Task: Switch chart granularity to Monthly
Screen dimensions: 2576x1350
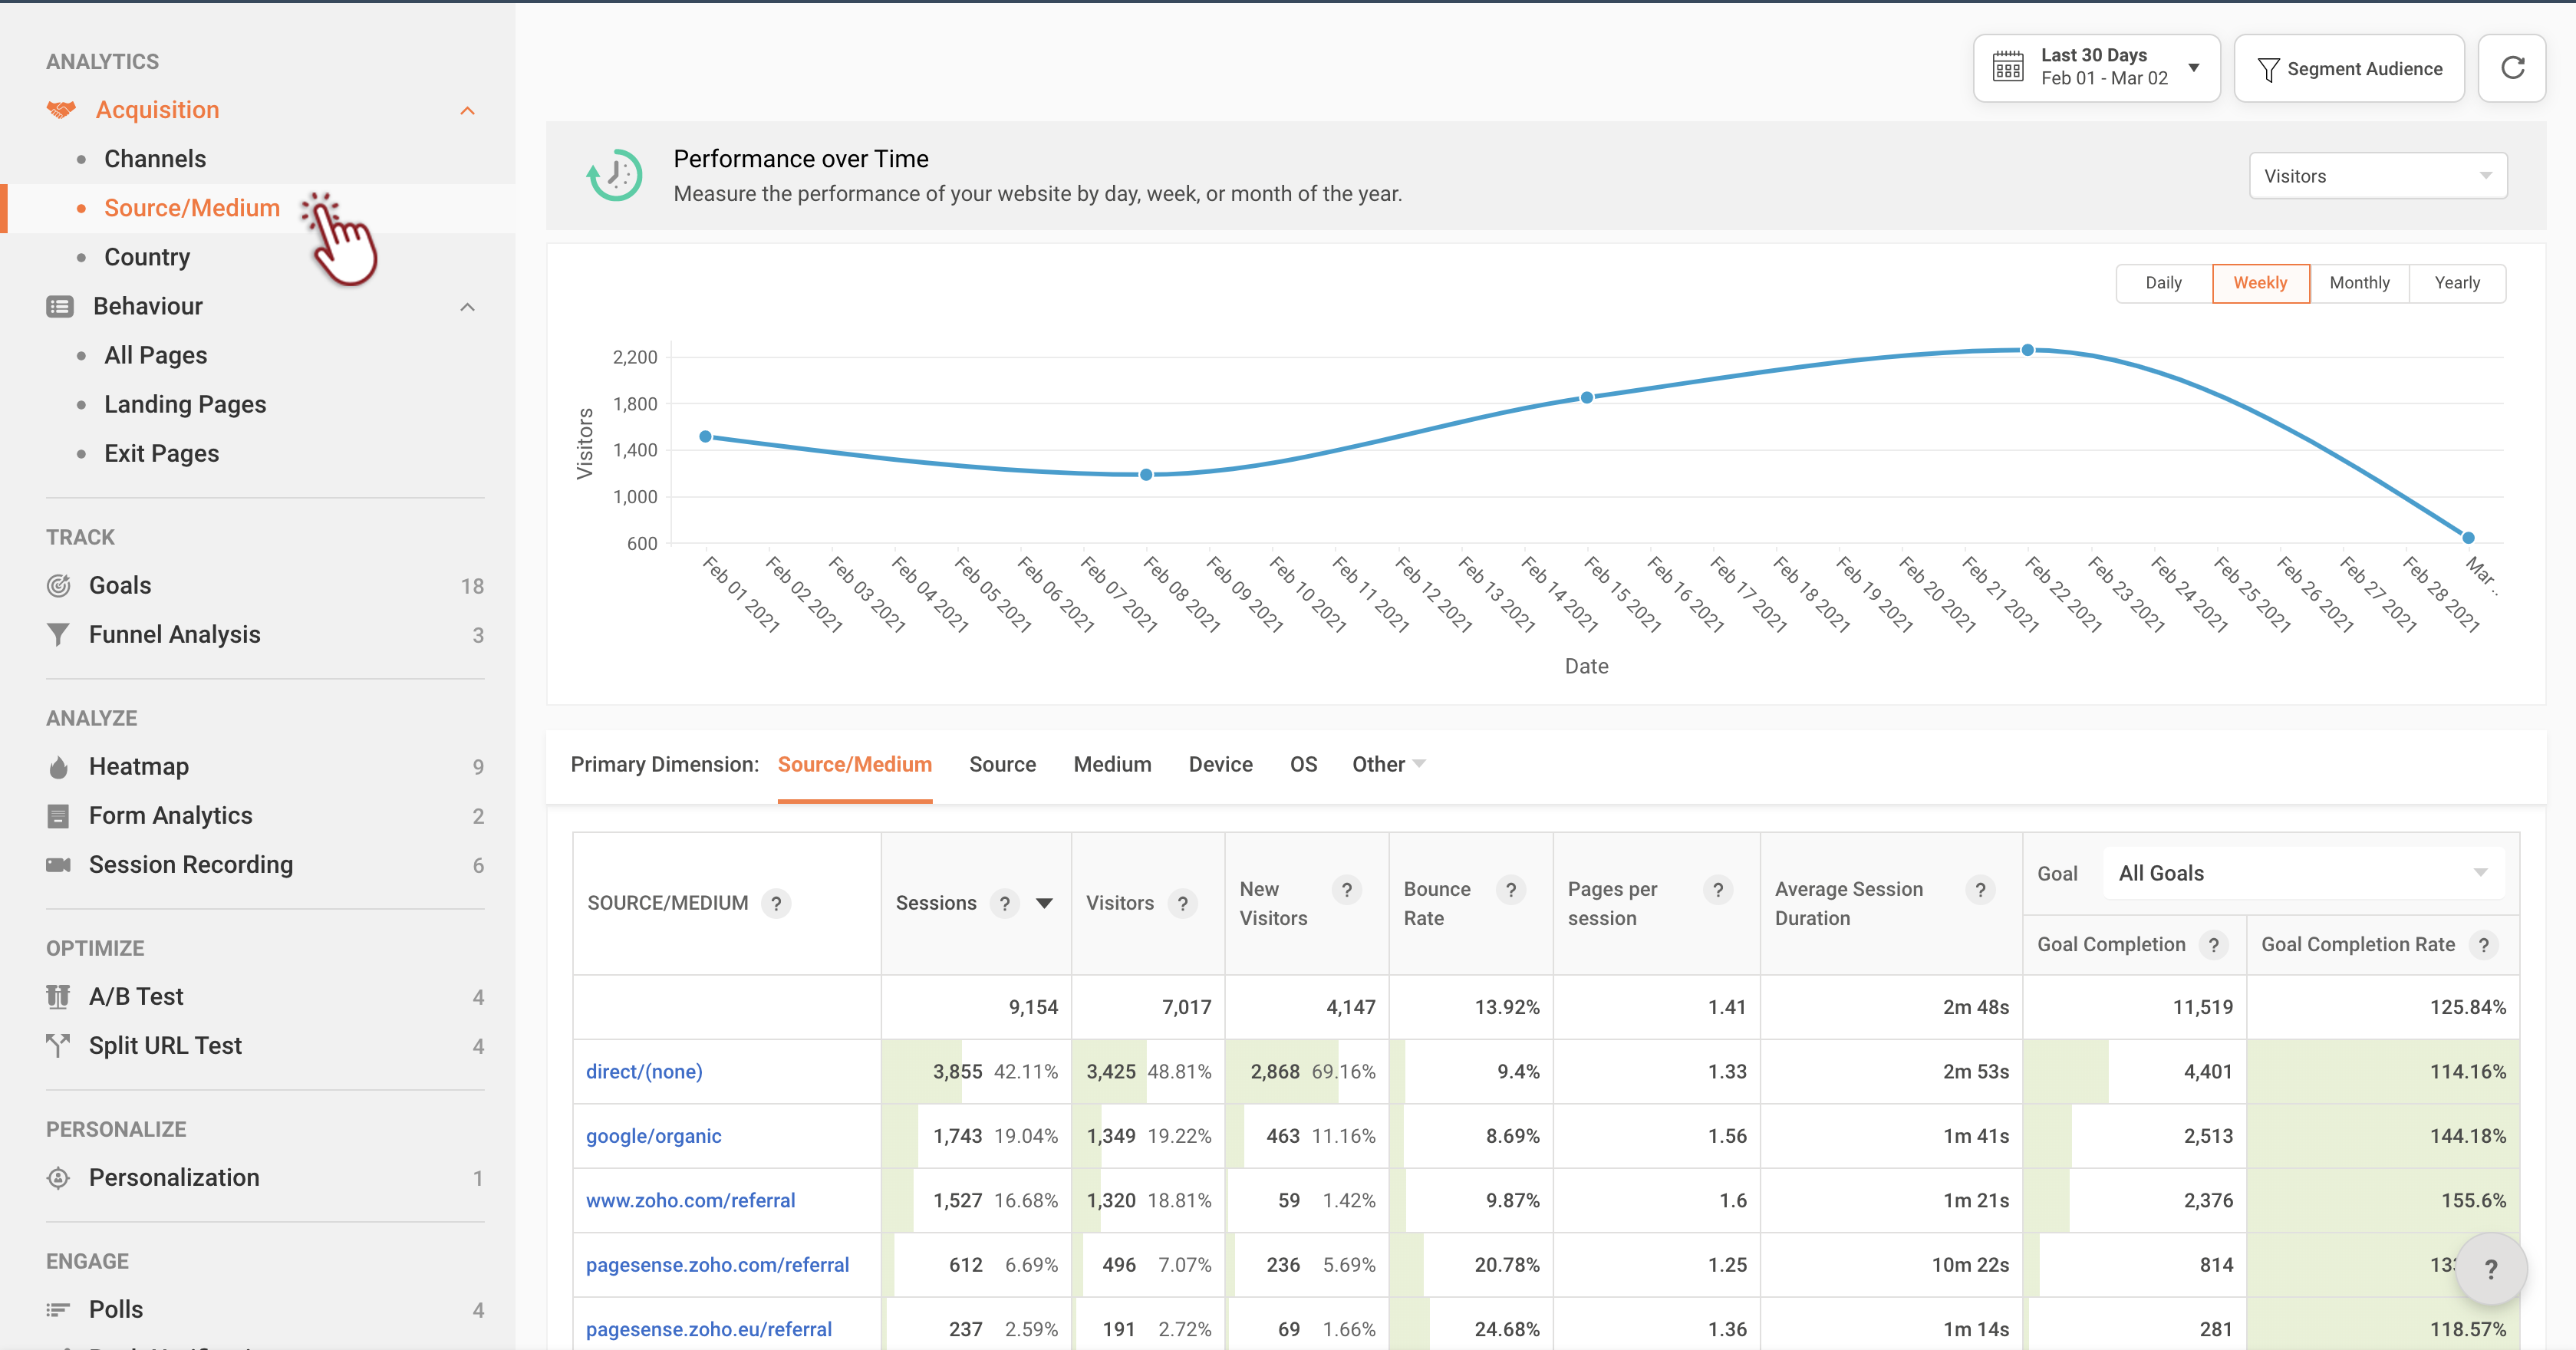Action: (2359, 283)
